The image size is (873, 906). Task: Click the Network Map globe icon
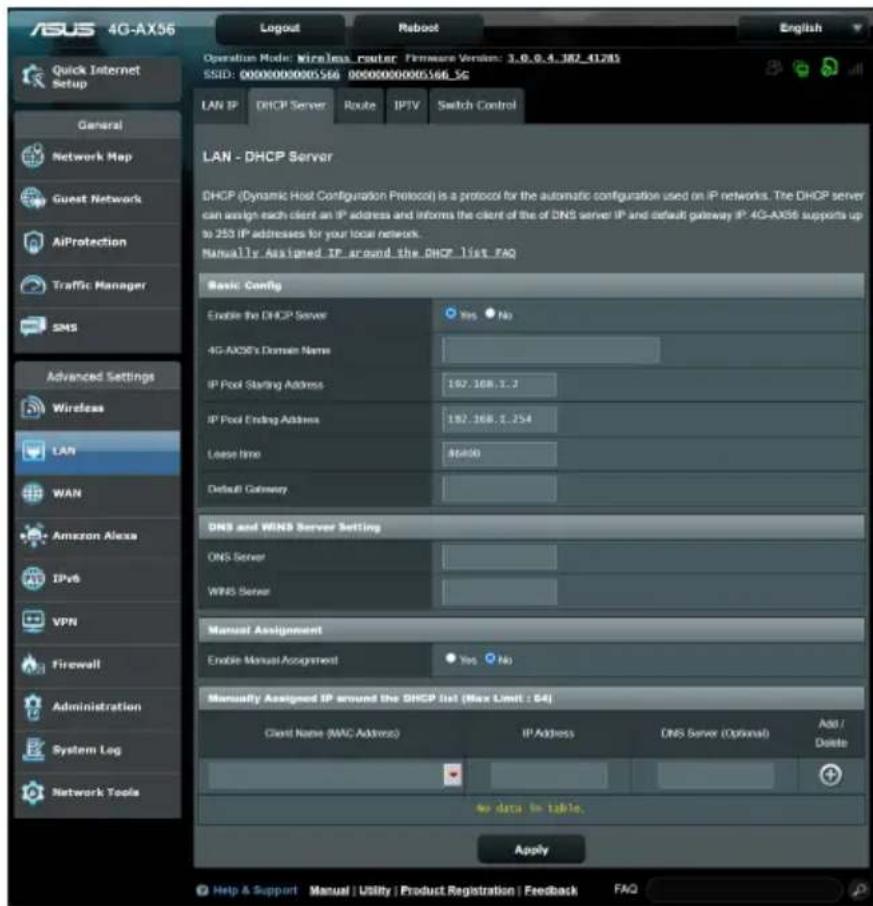pos(33,156)
